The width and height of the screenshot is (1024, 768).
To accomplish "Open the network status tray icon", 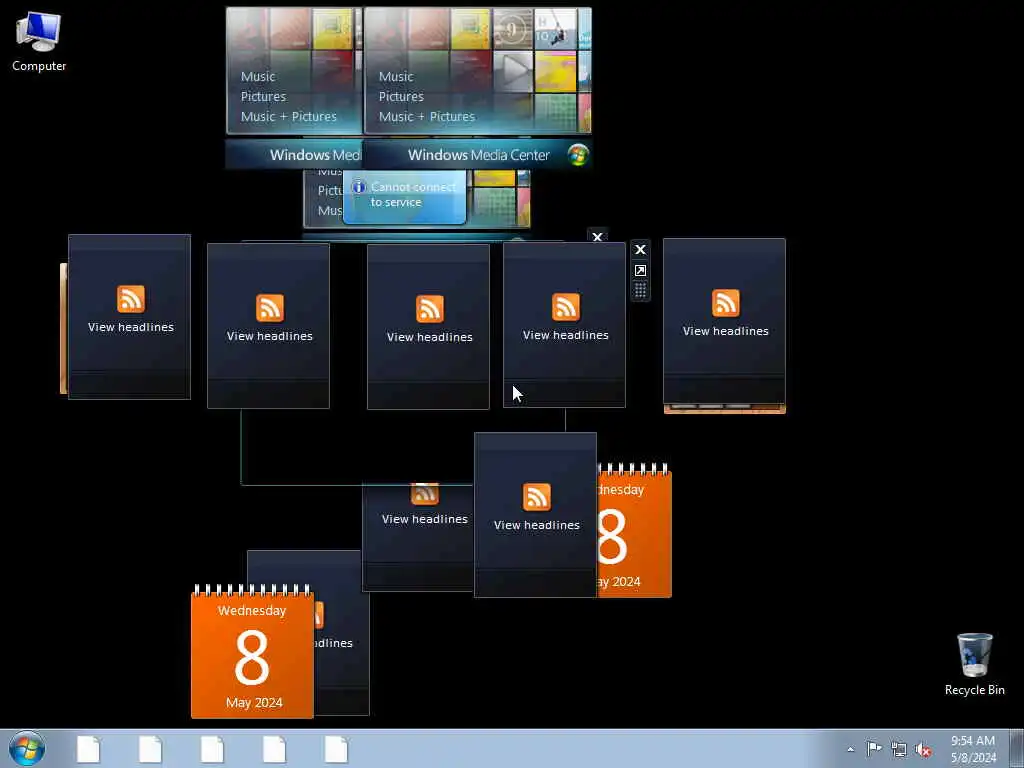I will [x=899, y=749].
